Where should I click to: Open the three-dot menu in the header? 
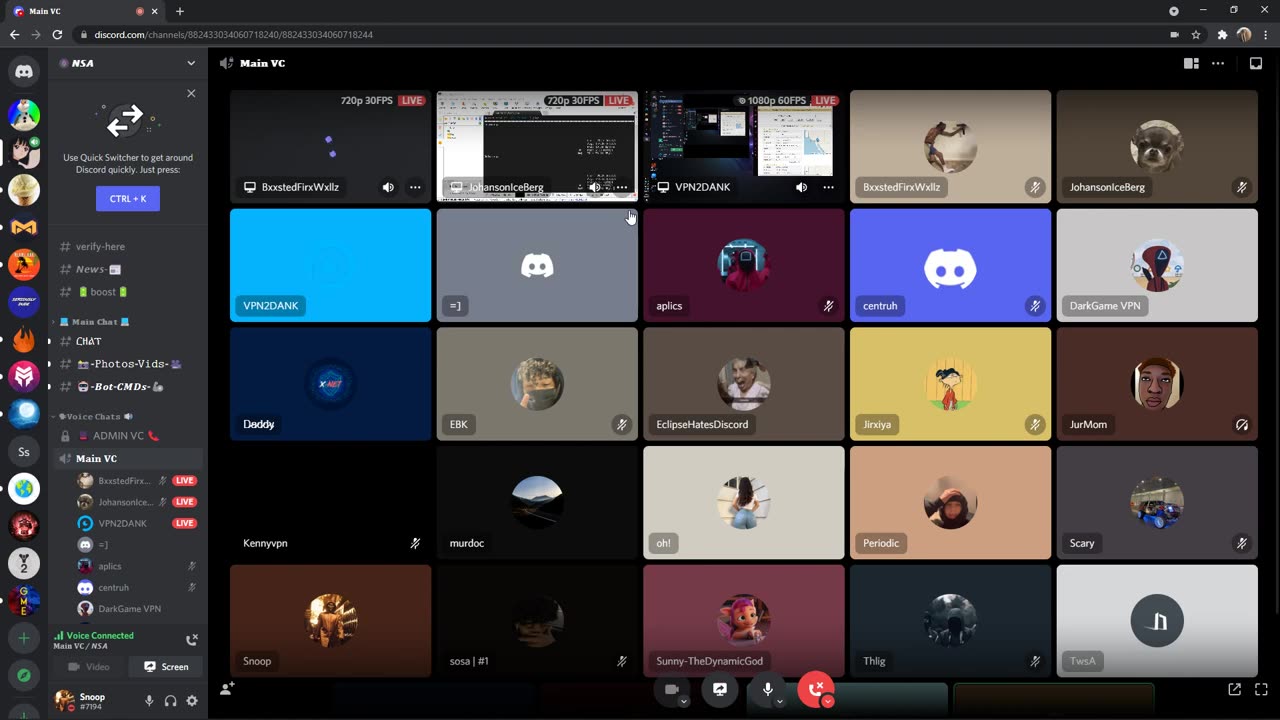coord(1217,63)
